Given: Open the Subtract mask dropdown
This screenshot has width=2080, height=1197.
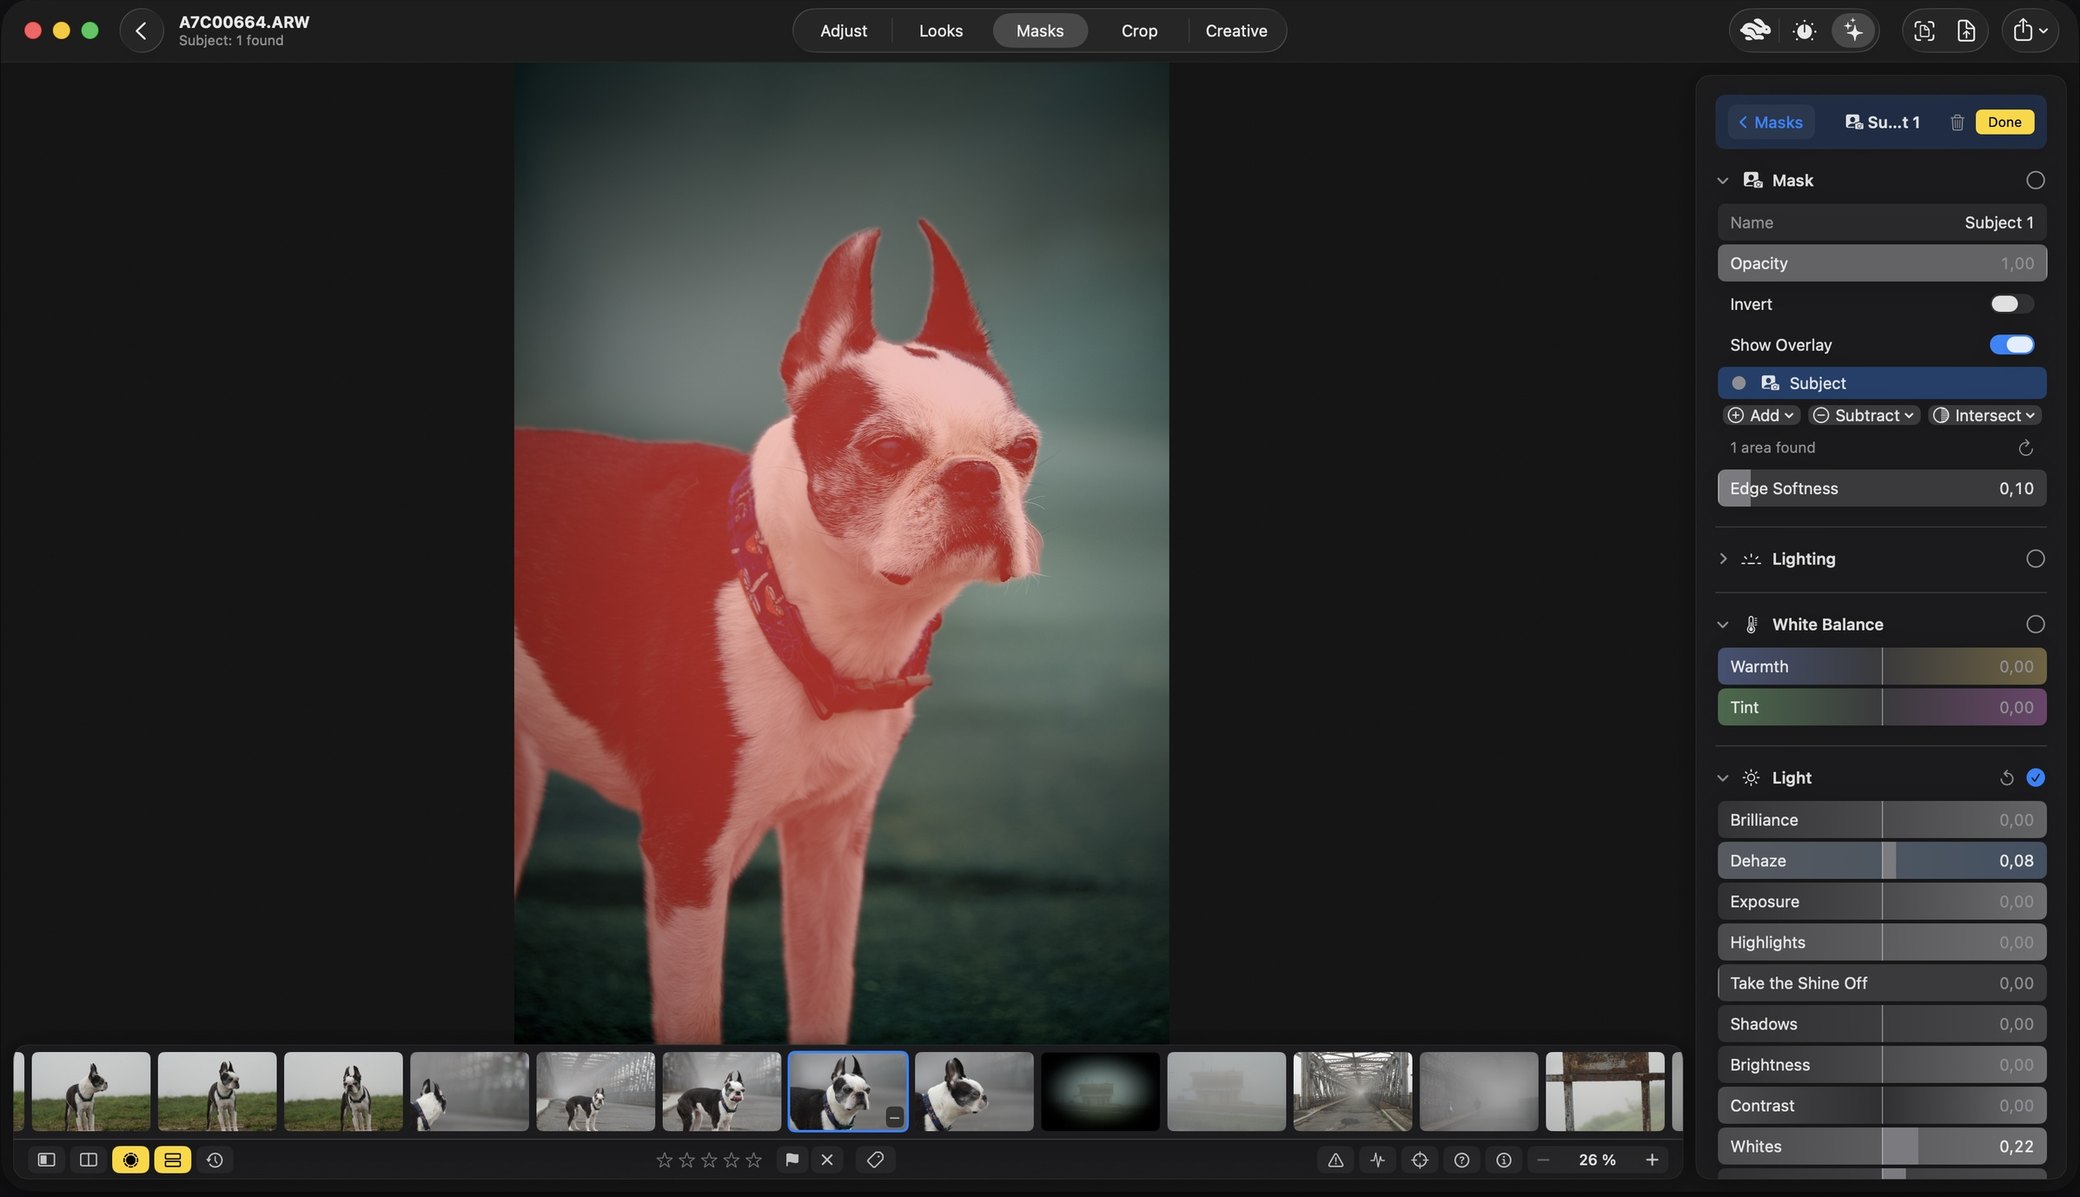Looking at the screenshot, I should click(x=1864, y=416).
